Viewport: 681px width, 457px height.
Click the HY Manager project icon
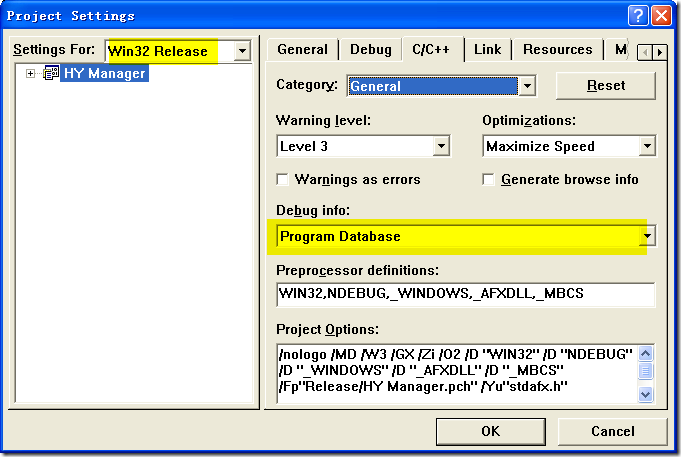click(x=51, y=73)
